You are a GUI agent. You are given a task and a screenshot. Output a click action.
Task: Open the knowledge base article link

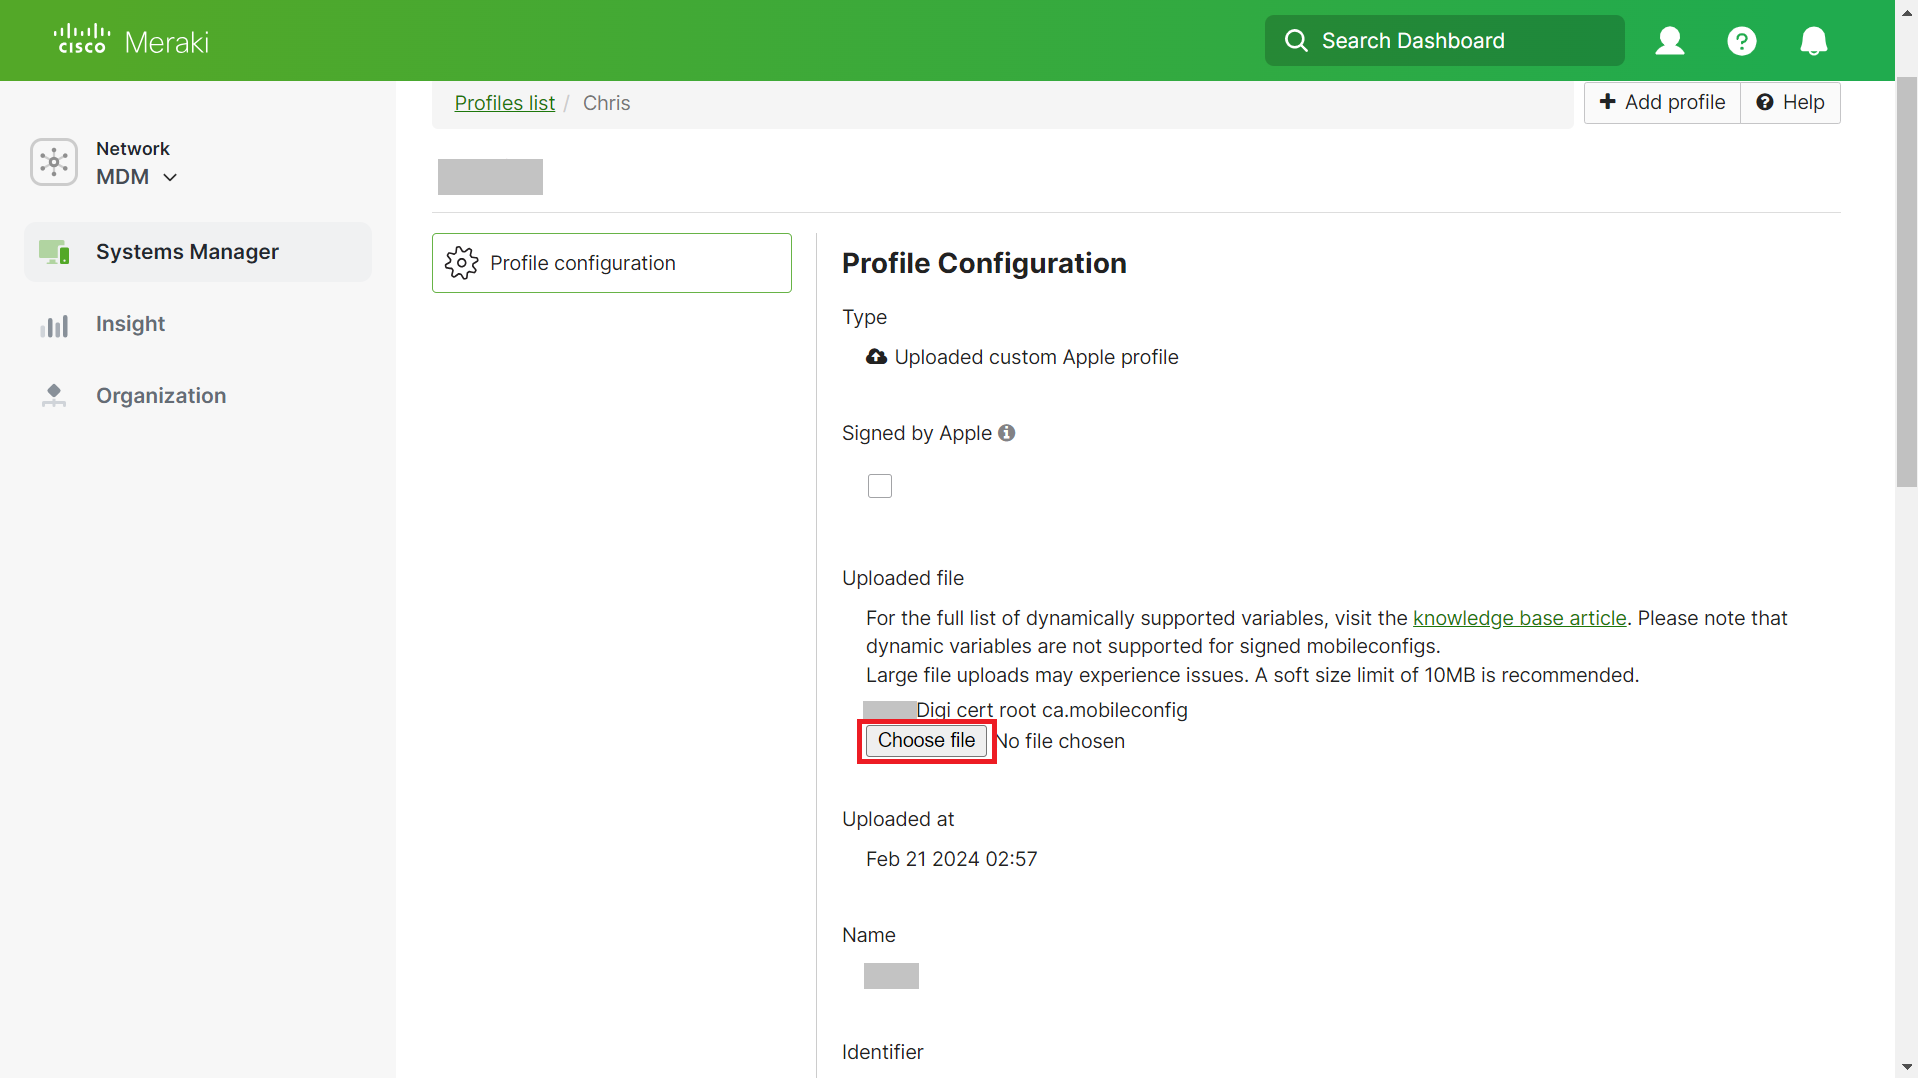(1519, 618)
